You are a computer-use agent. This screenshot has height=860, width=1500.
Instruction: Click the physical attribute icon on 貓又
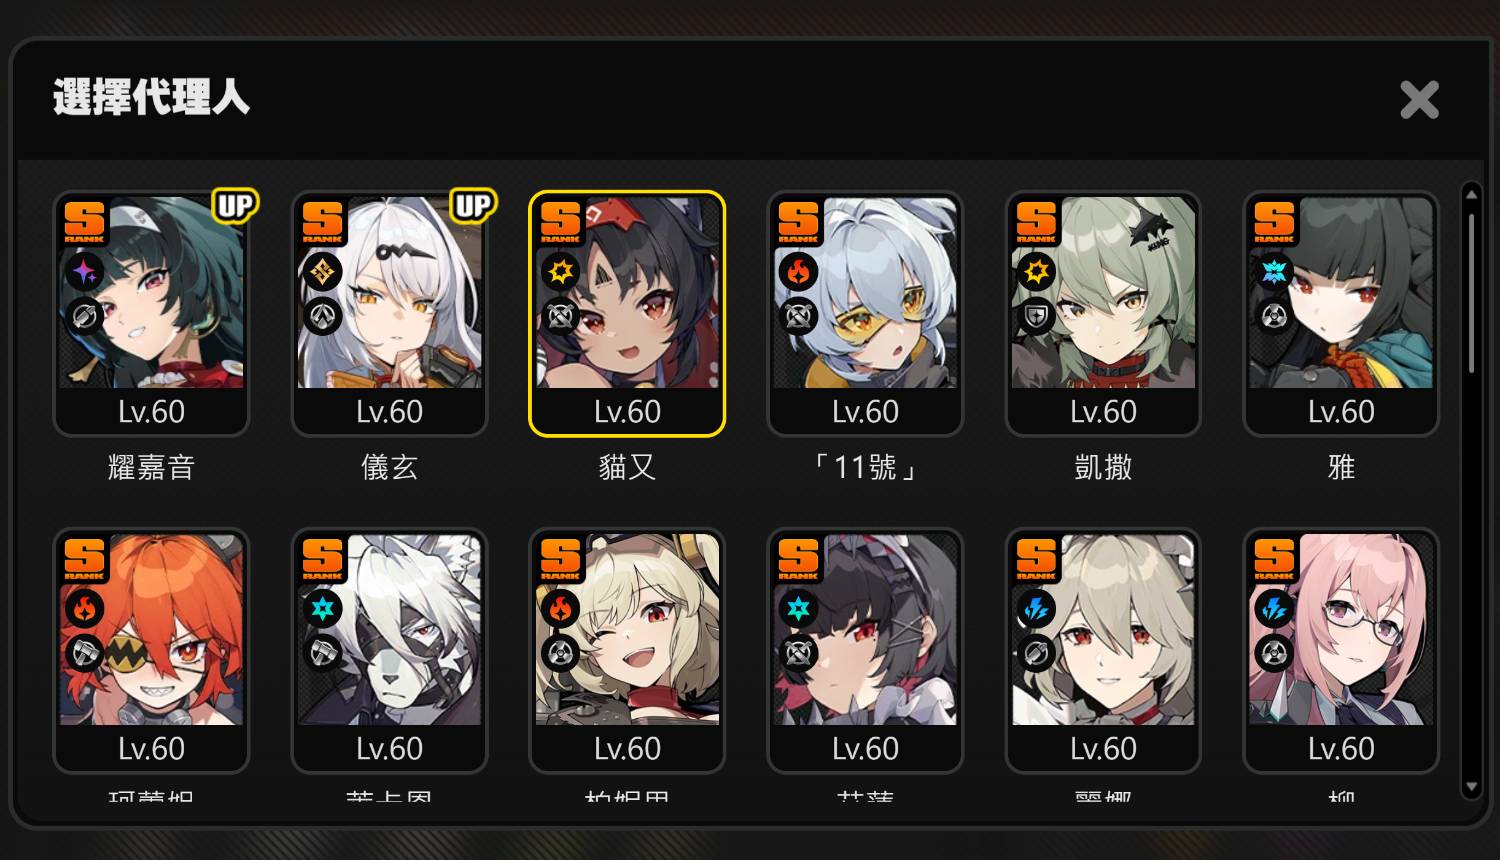[560, 271]
